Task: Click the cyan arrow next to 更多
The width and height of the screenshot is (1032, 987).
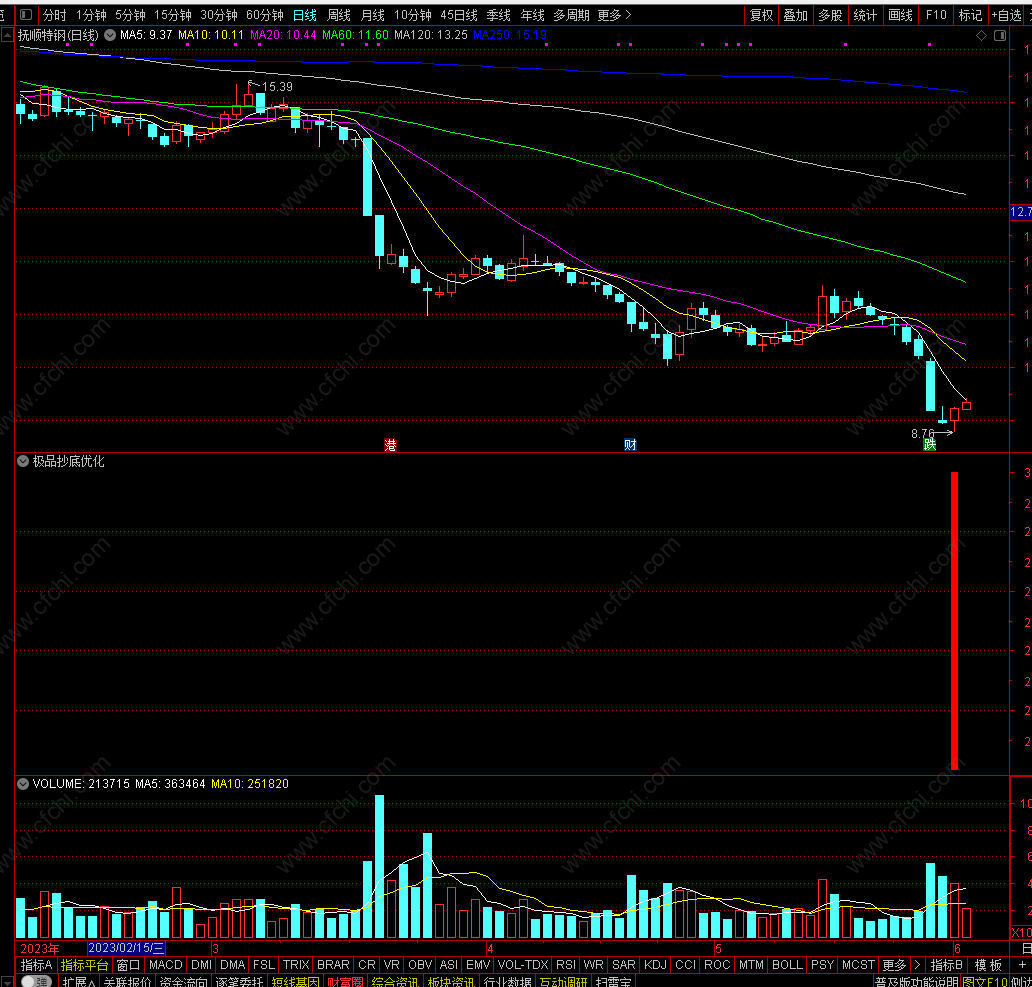Action: coord(917,965)
